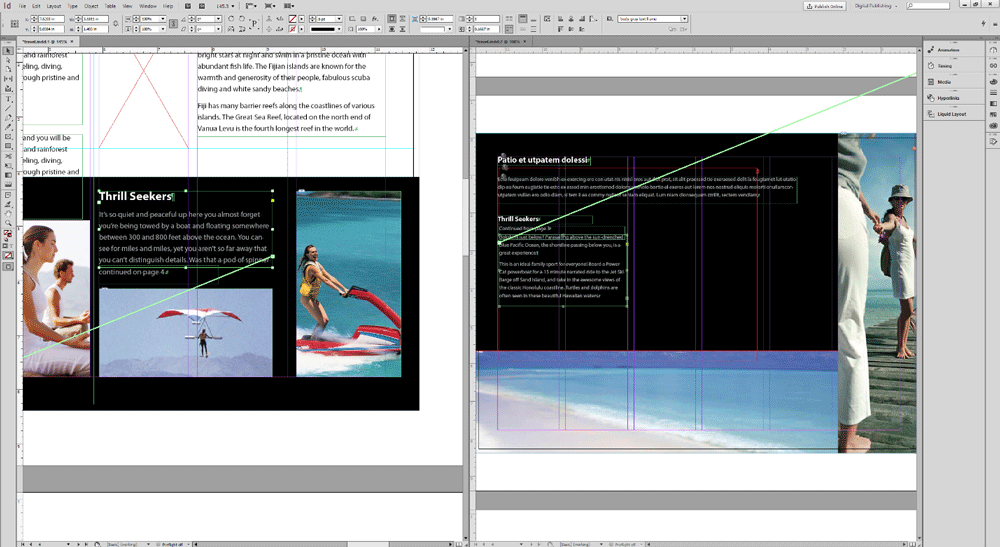This screenshot has width=1000, height=547.
Task: Open the zoom level dropdown
Action: (232, 6)
